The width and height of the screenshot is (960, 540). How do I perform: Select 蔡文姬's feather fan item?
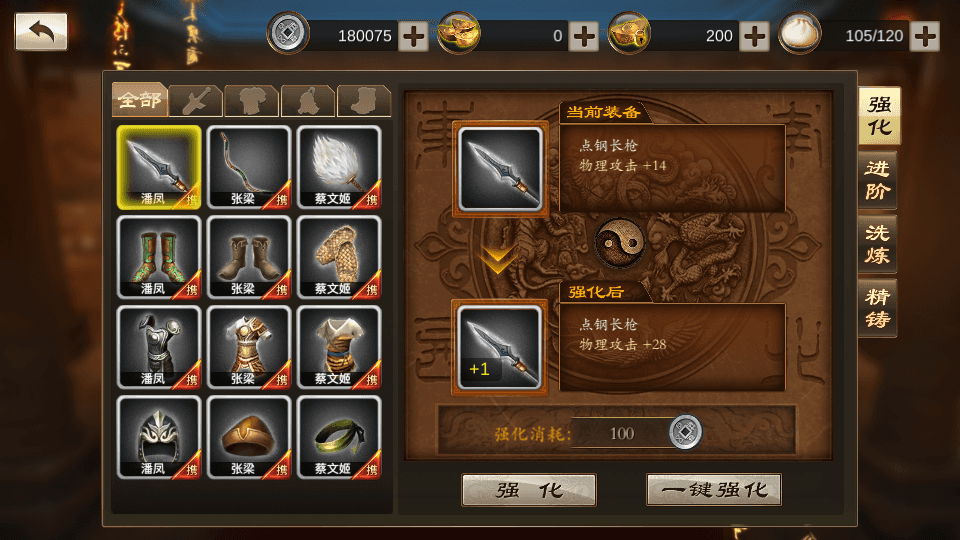click(339, 167)
